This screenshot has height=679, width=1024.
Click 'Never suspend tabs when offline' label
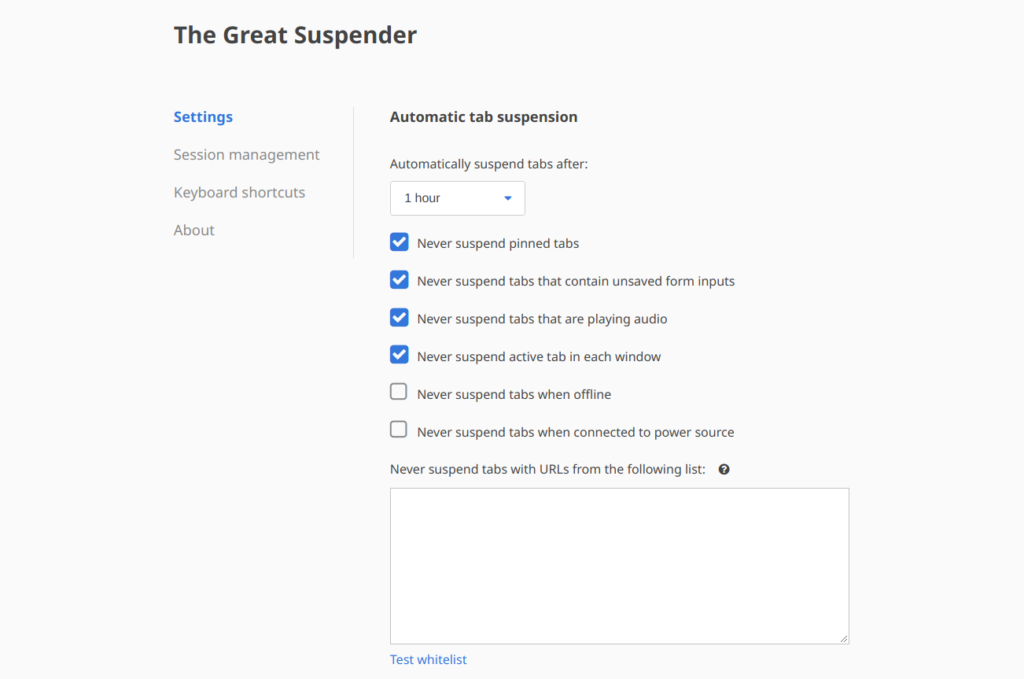514,394
